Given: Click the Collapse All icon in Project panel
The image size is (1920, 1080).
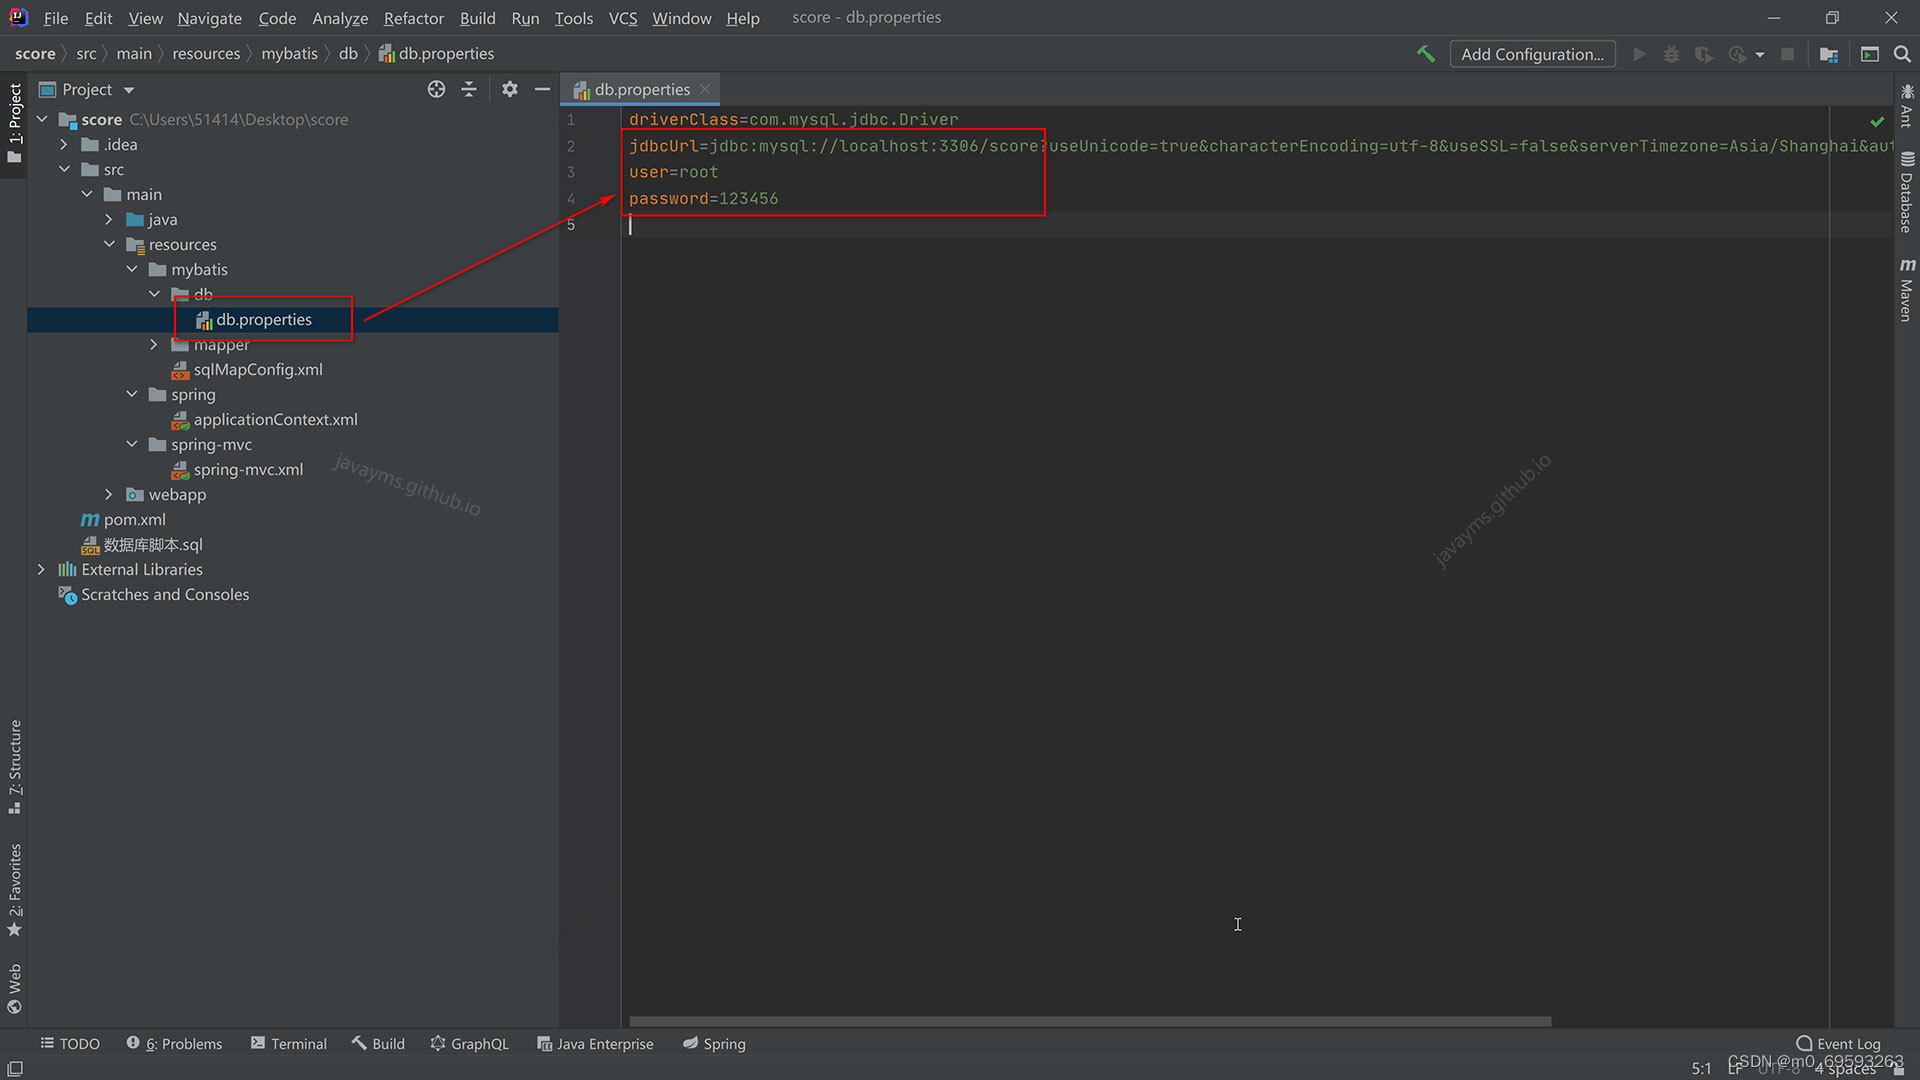Looking at the screenshot, I should [x=469, y=89].
